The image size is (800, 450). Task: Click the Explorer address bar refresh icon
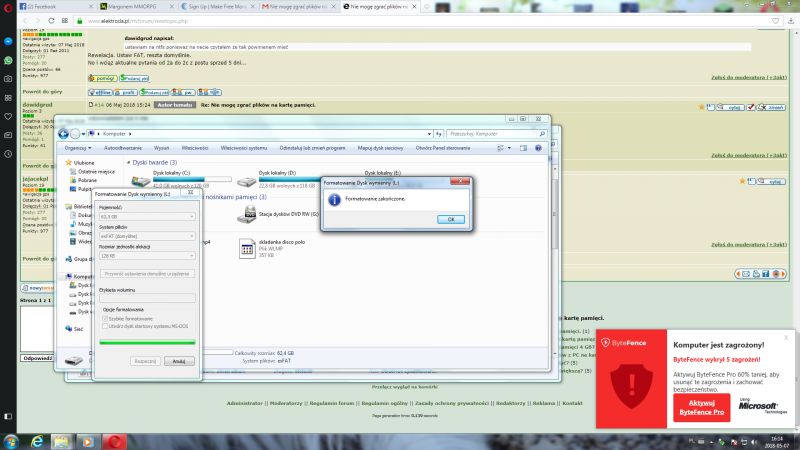pyautogui.click(x=439, y=134)
